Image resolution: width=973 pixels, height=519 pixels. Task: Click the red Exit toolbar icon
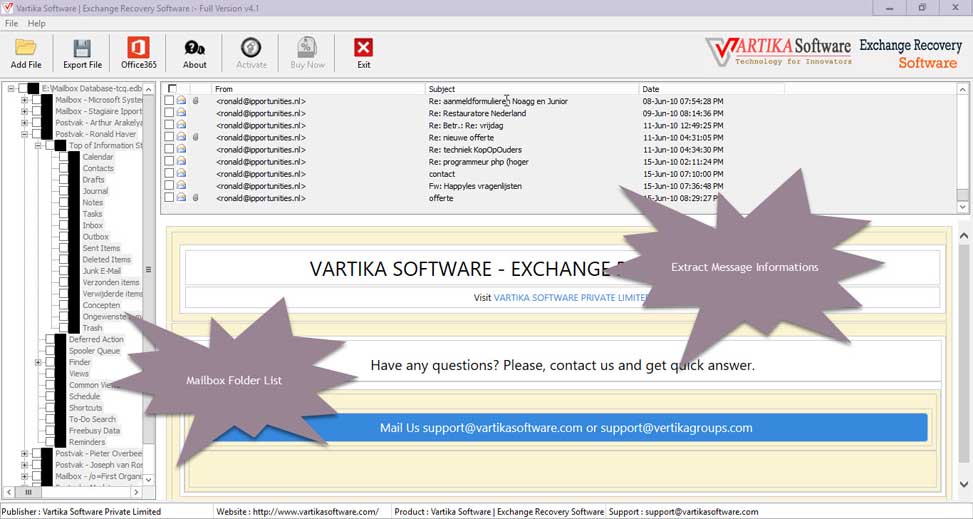click(364, 53)
